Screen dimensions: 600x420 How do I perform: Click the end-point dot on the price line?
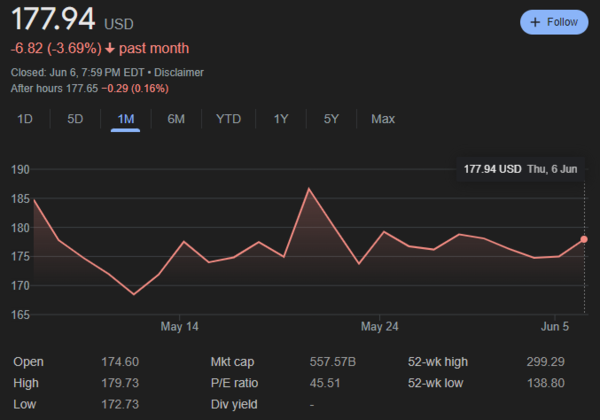pos(584,239)
